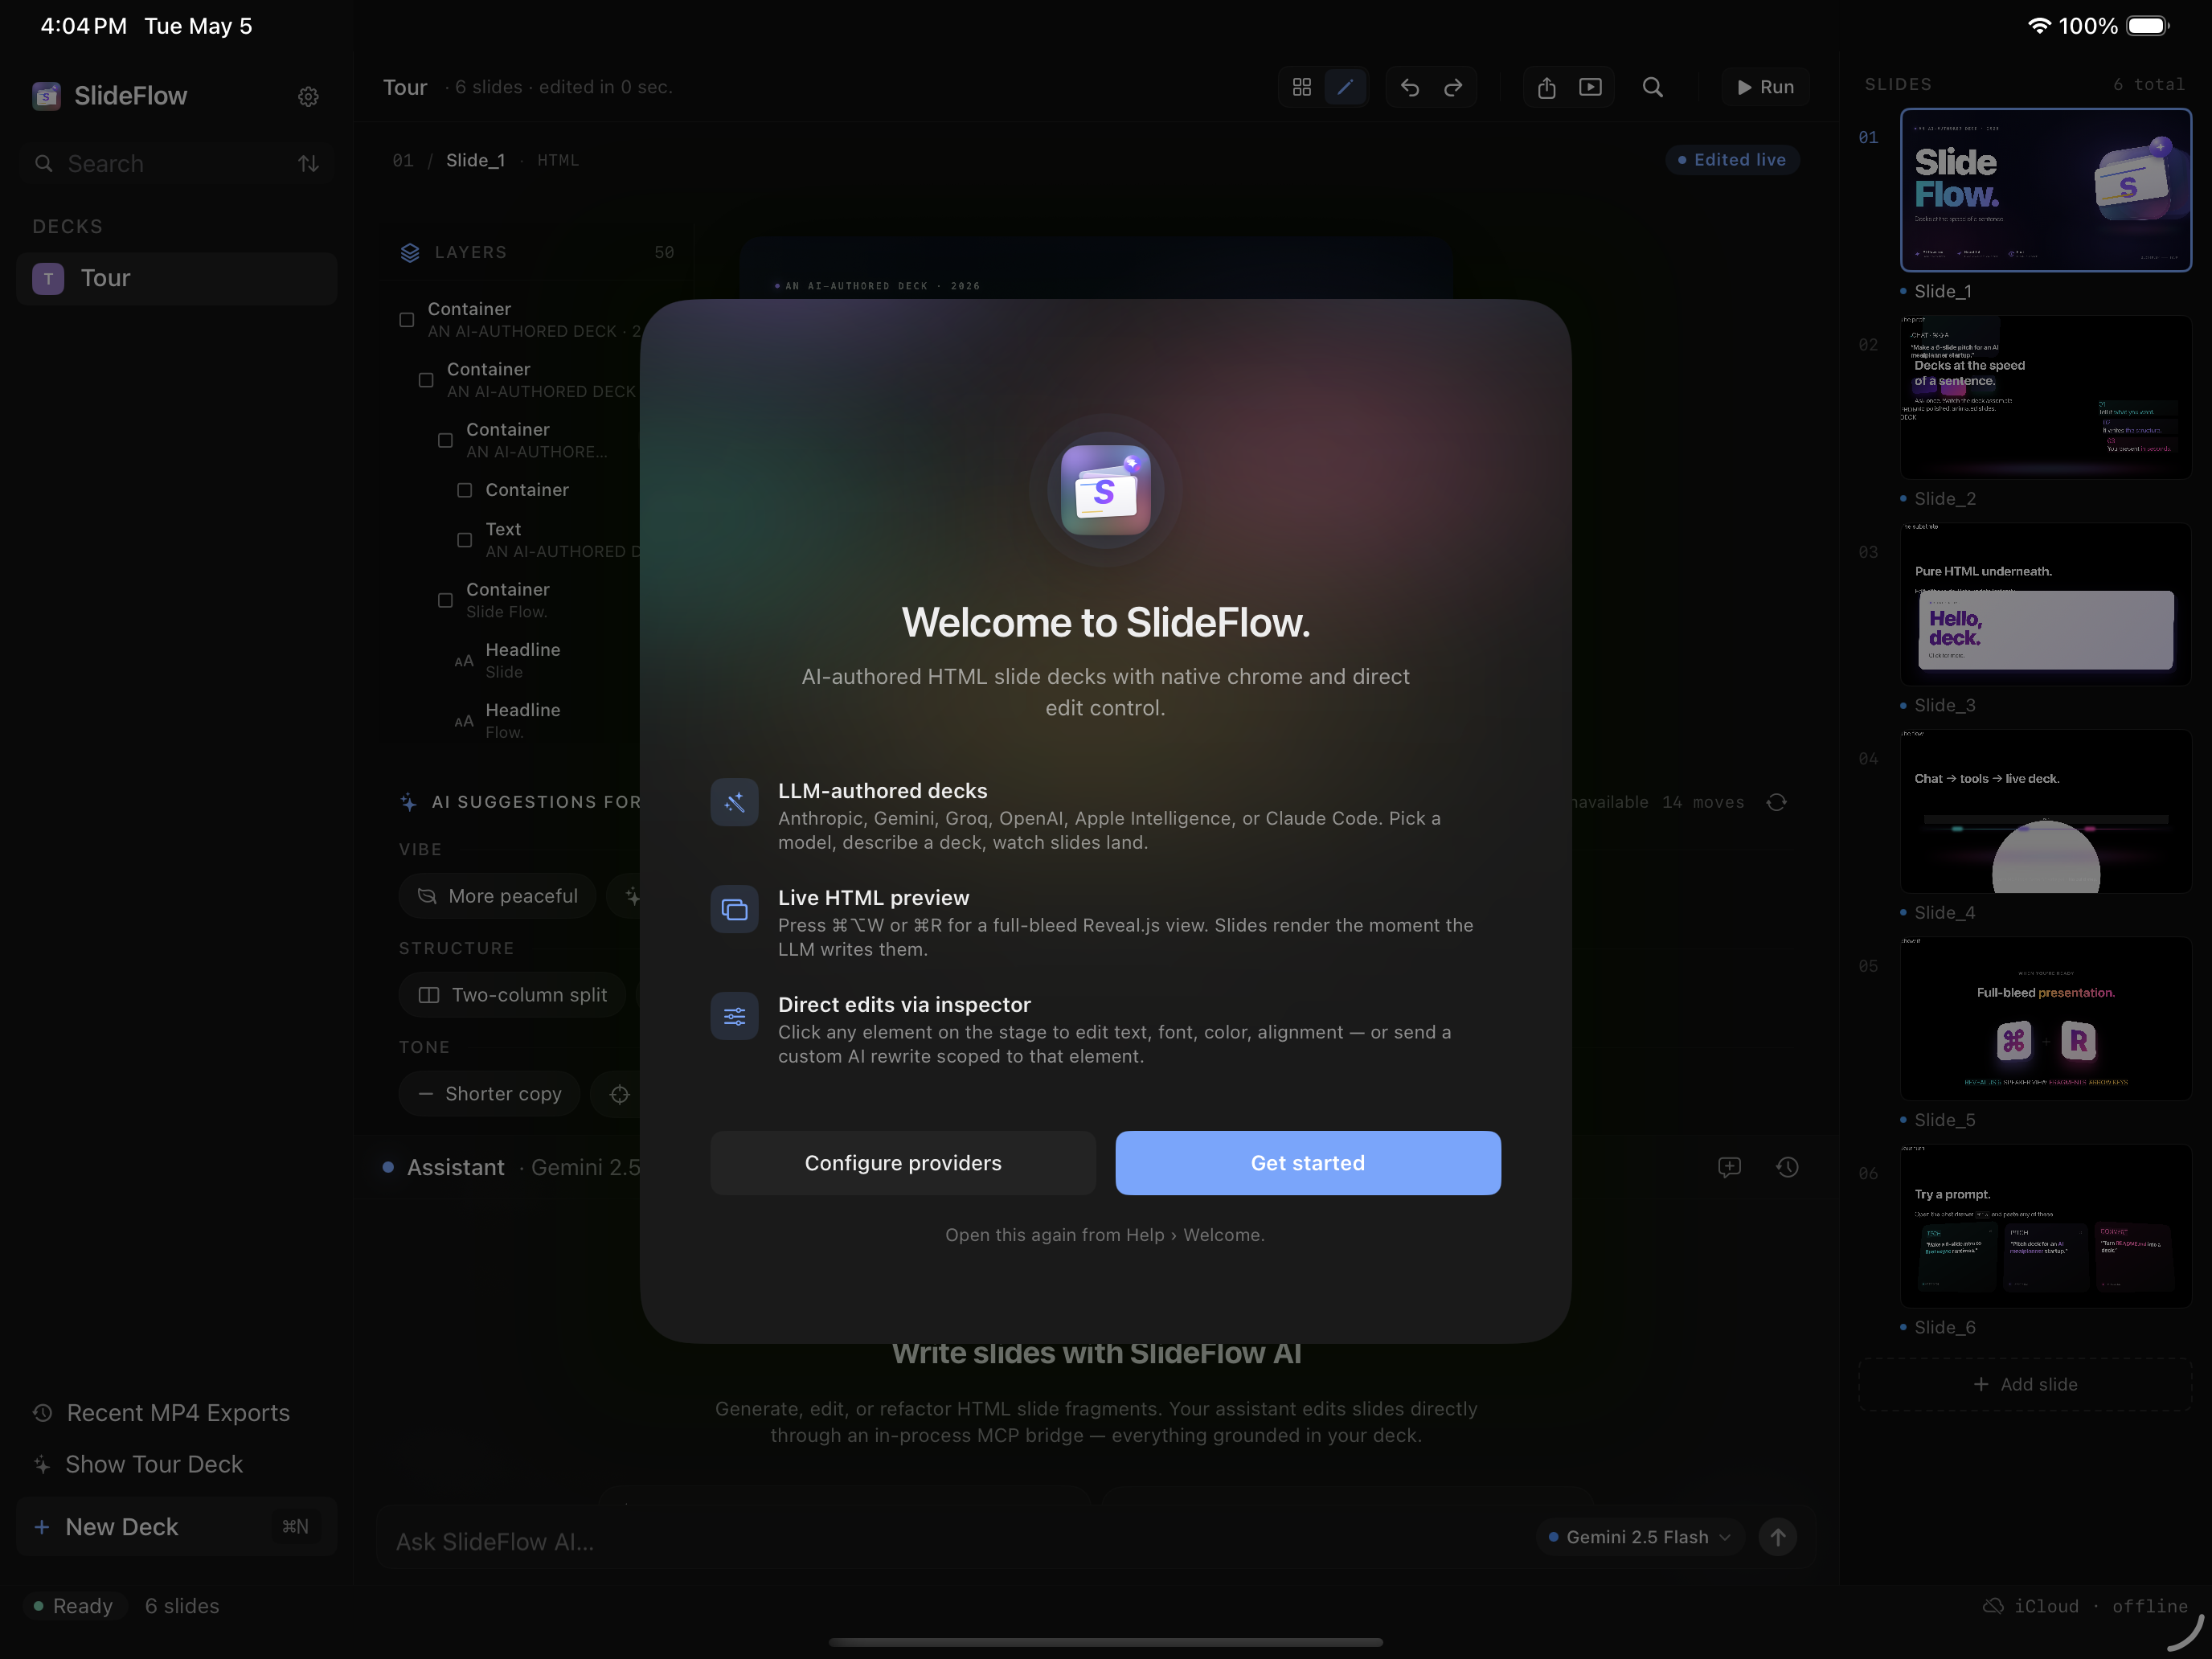This screenshot has height=1659, width=2212.
Task: Select Slide_3 thumbnail
Action: (x=2046, y=604)
